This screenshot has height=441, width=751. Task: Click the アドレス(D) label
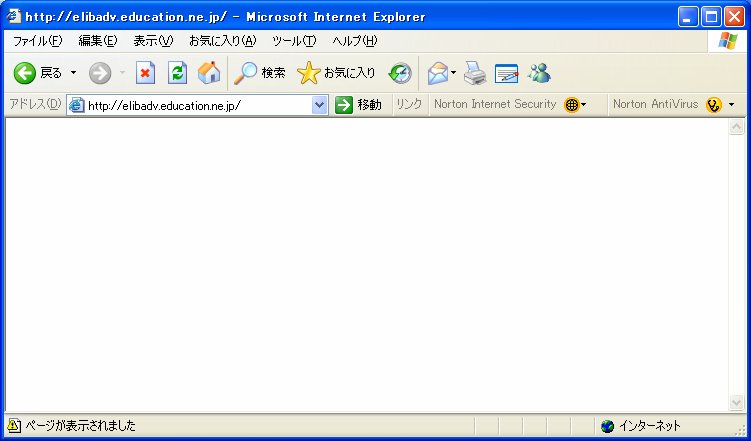(x=35, y=104)
